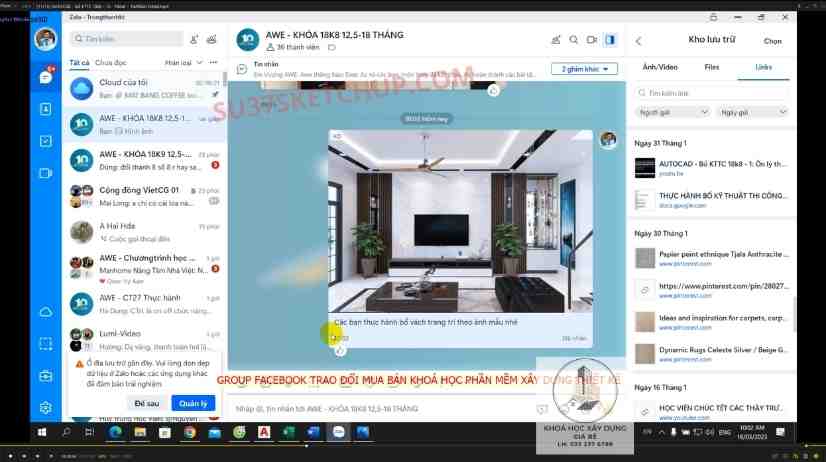This screenshot has width=826, height=462.
Task: Open the Contacts icon in left sidebar
Action: pos(46,109)
